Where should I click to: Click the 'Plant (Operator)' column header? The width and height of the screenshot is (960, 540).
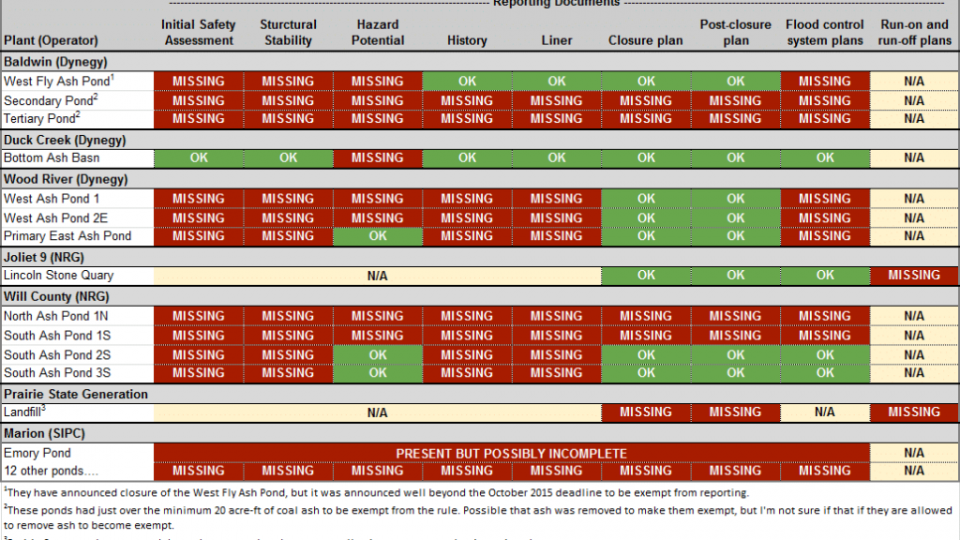(x=51, y=40)
